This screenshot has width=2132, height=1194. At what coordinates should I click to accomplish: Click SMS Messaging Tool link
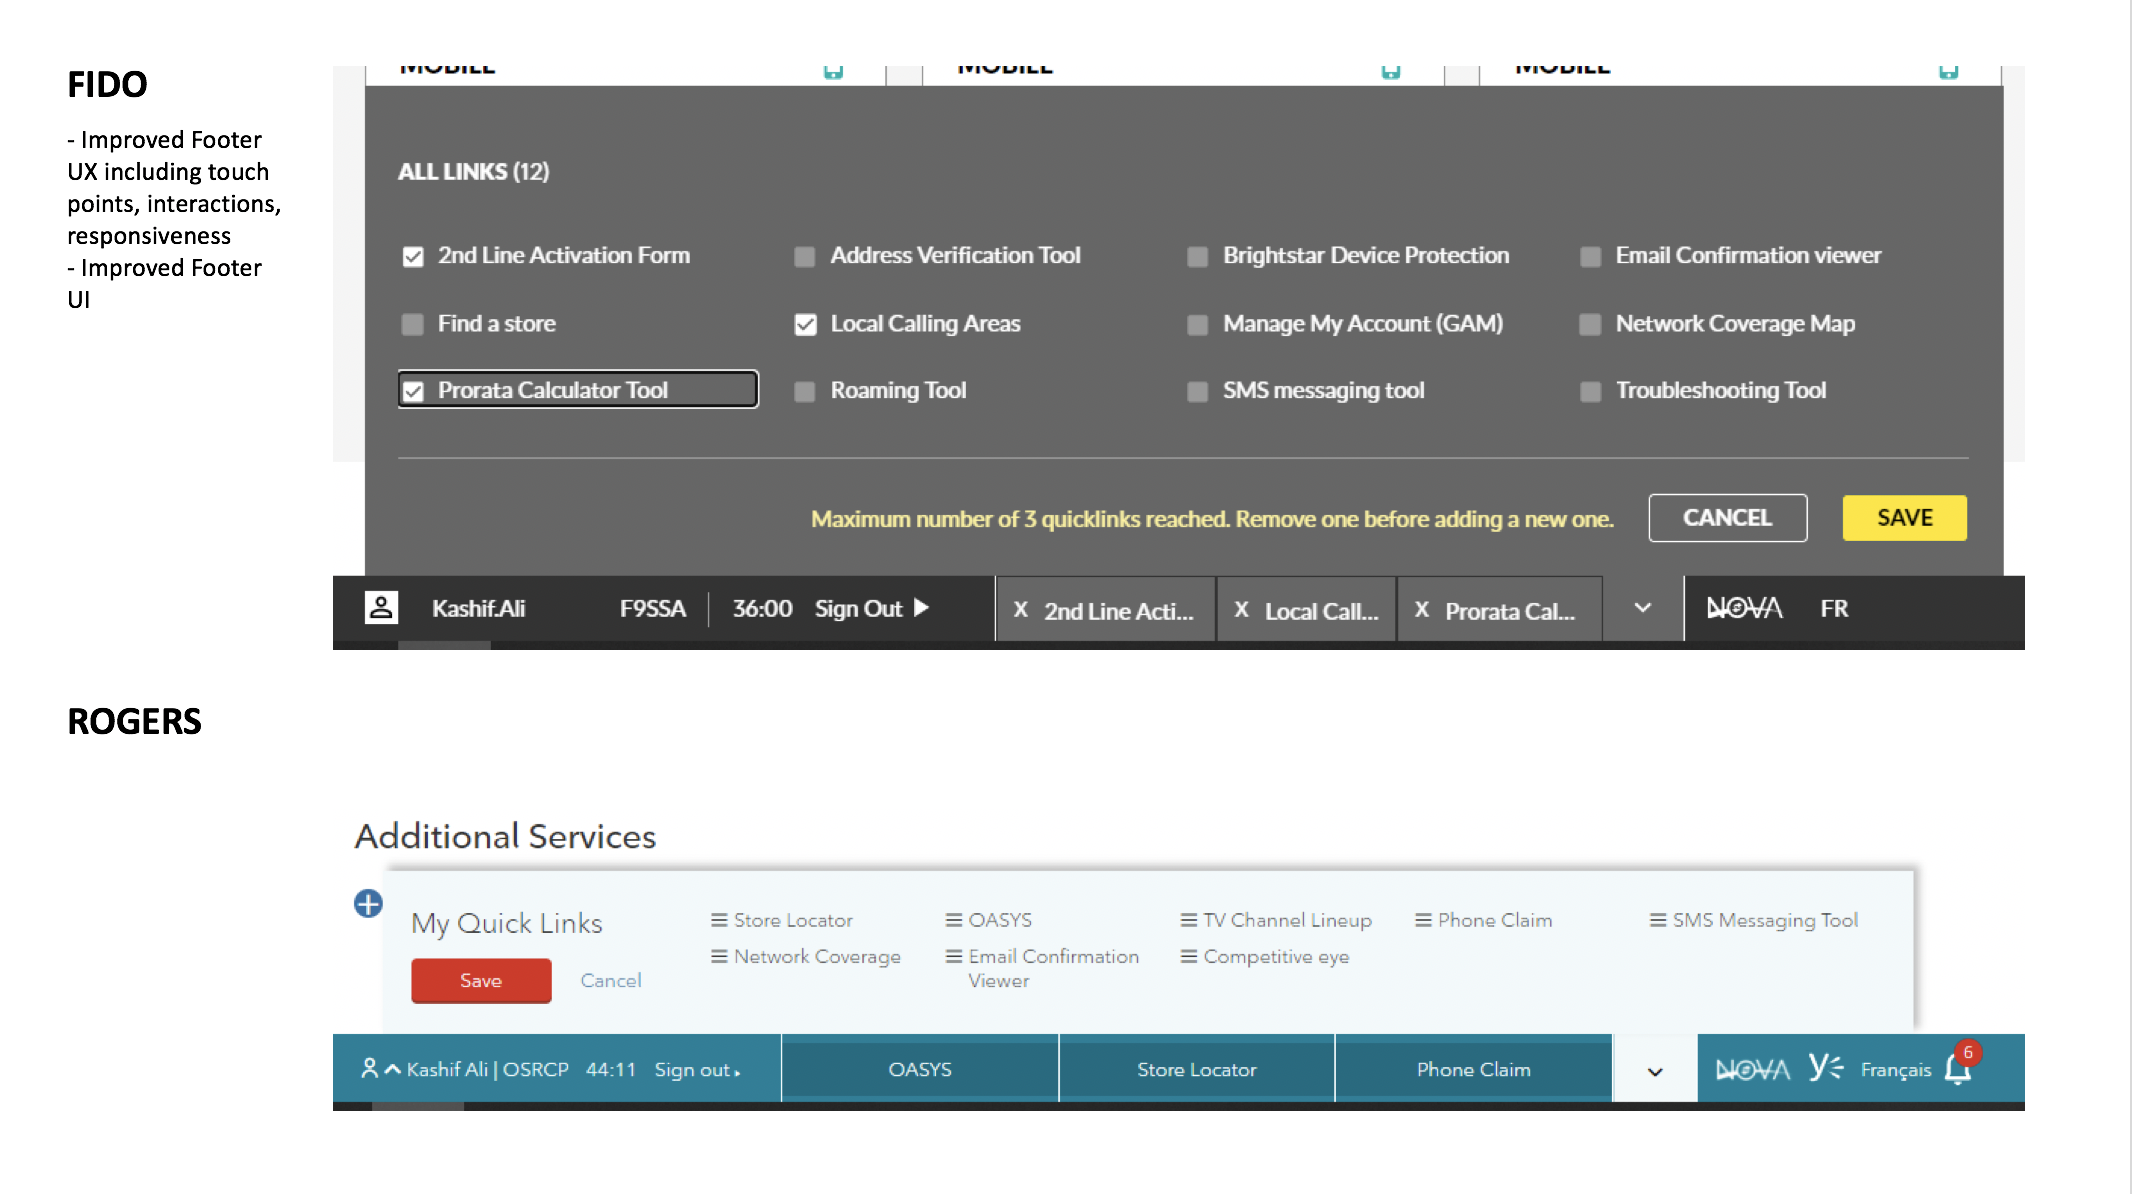1765,920
